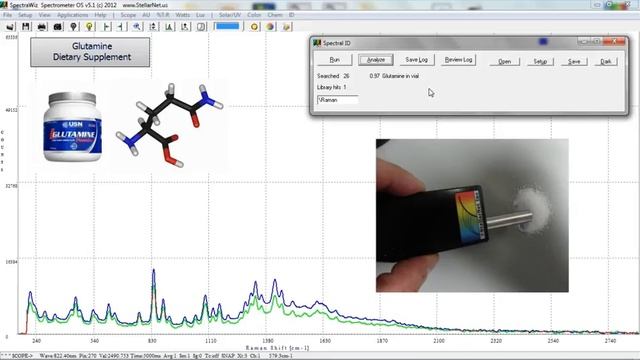Click the yellow light bulb toolbar icon

coord(89,27)
